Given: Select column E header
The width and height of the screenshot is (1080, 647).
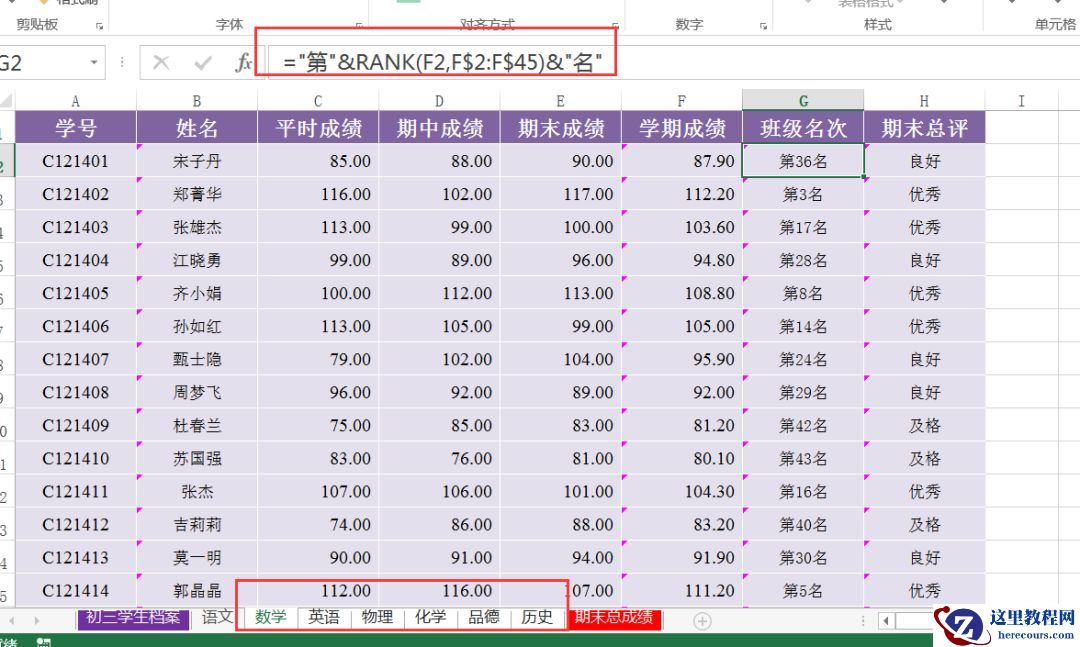Looking at the screenshot, I should [x=561, y=101].
